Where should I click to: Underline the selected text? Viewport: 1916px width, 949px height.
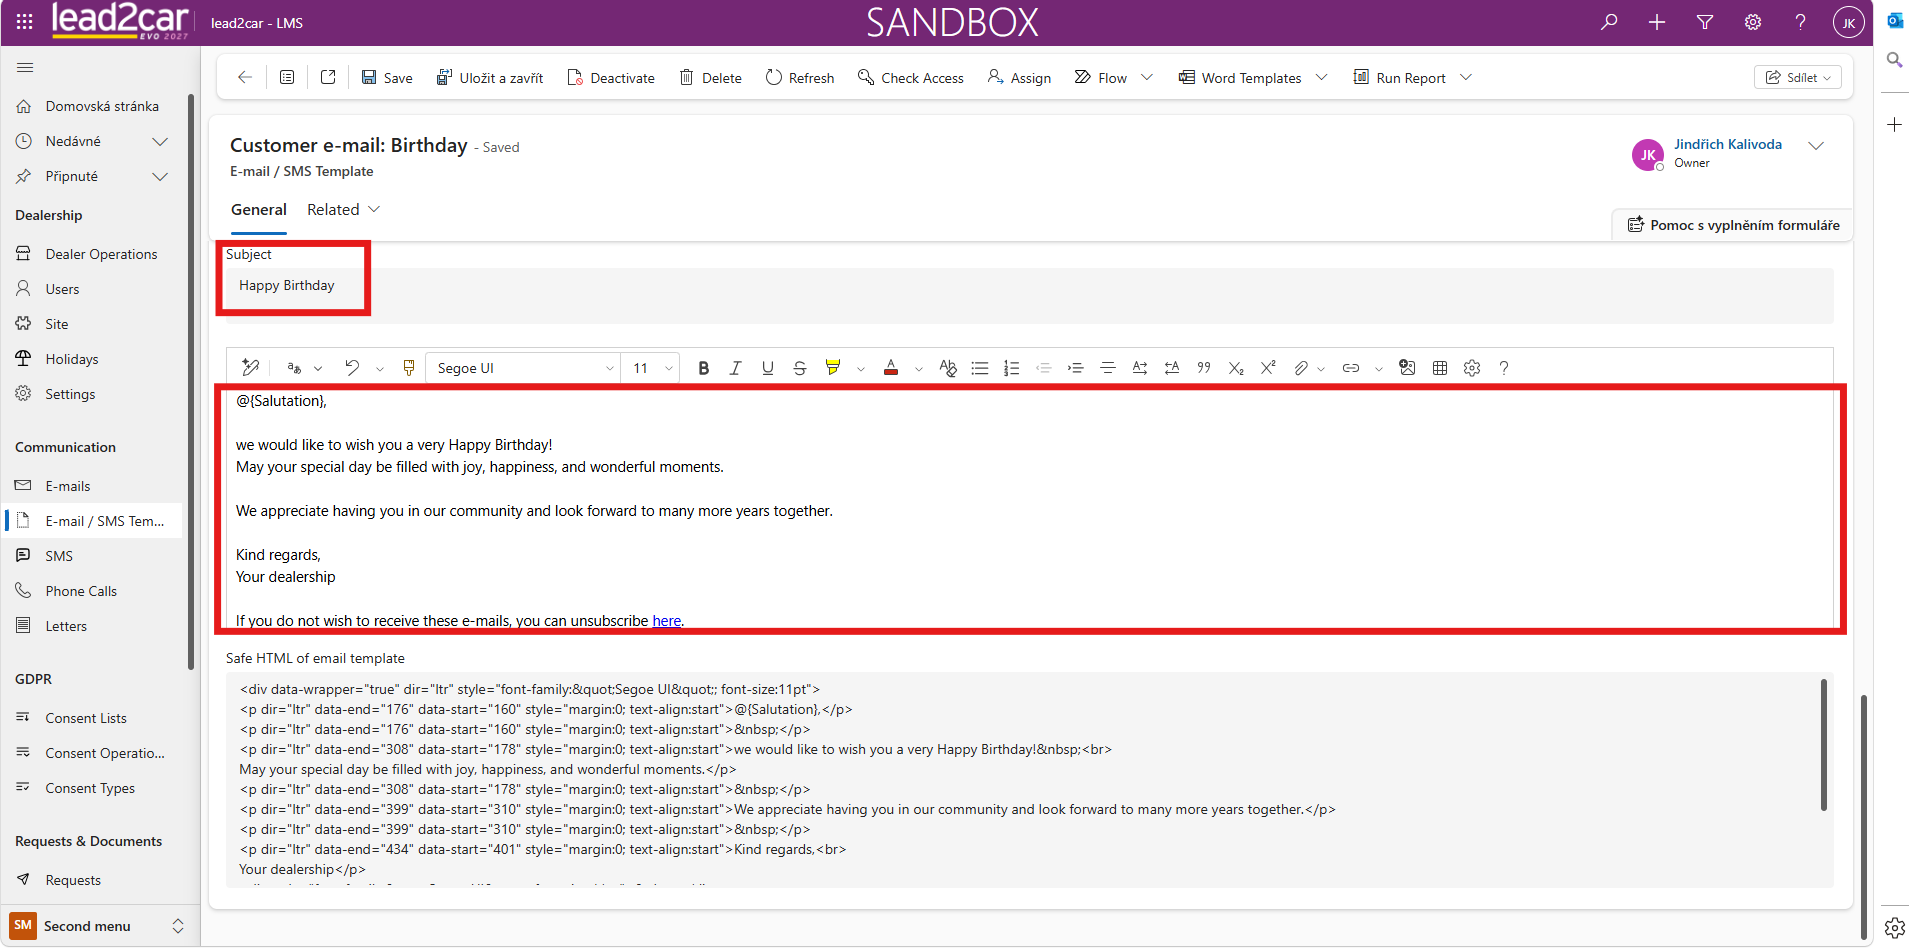pyautogui.click(x=768, y=368)
